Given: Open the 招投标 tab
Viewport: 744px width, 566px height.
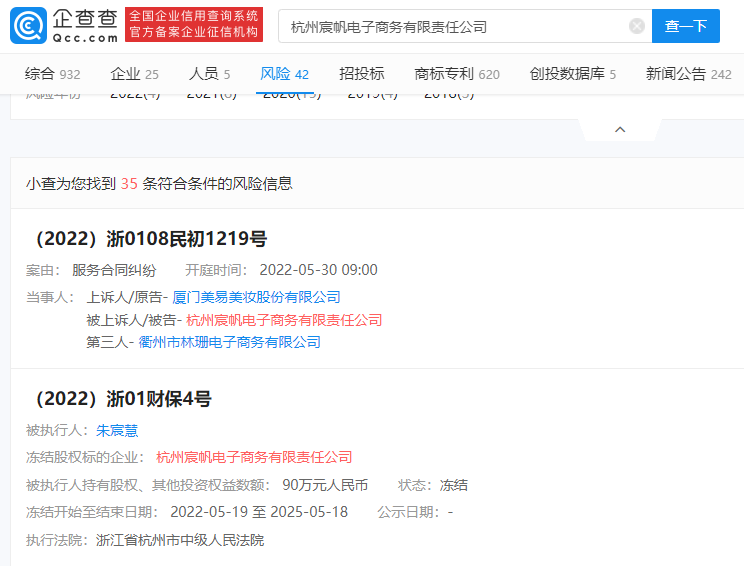Looking at the screenshot, I should click(x=362, y=74).
